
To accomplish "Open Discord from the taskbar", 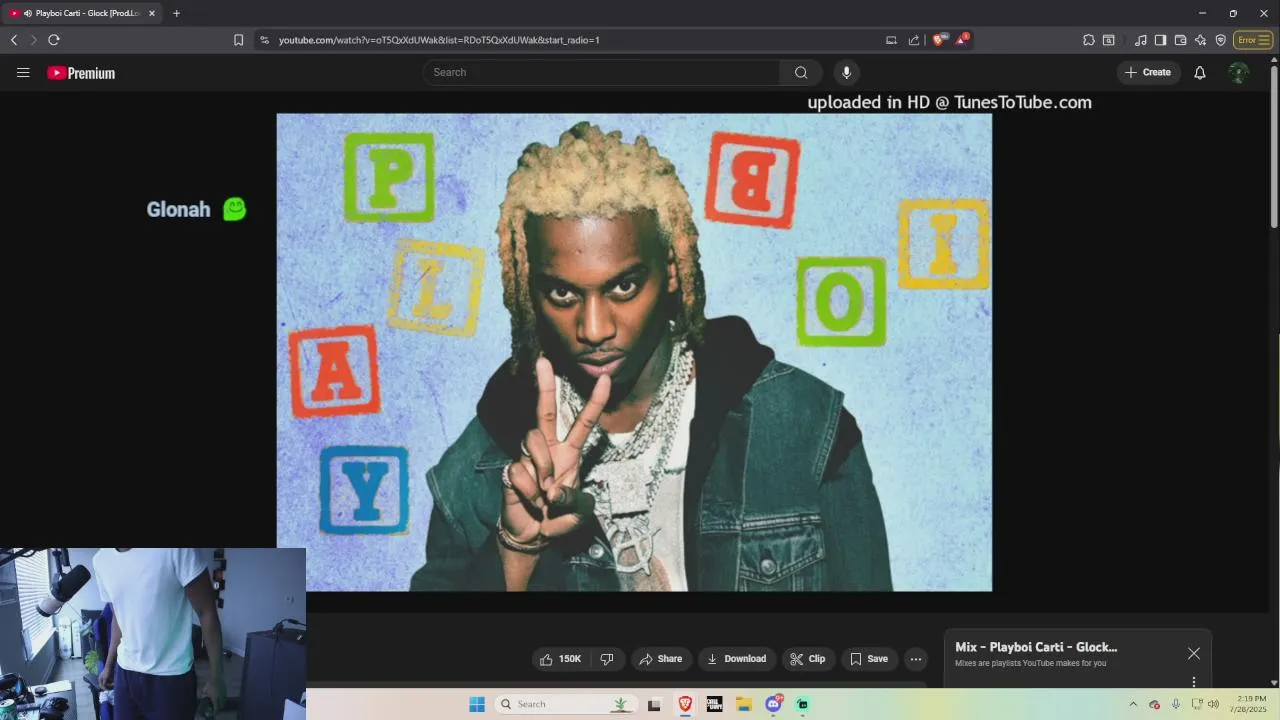I will [773, 704].
